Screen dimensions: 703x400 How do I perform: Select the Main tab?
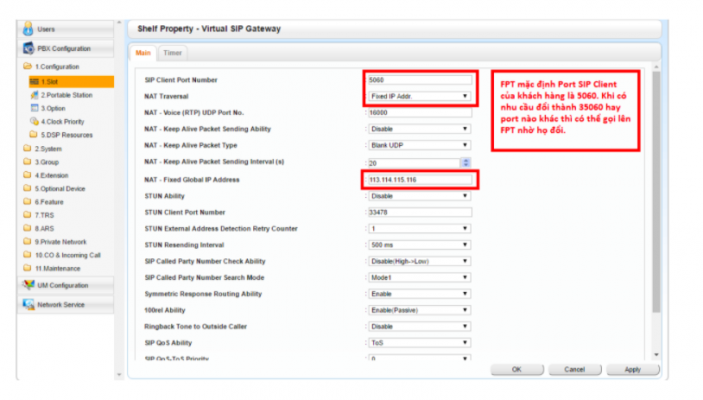point(143,52)
